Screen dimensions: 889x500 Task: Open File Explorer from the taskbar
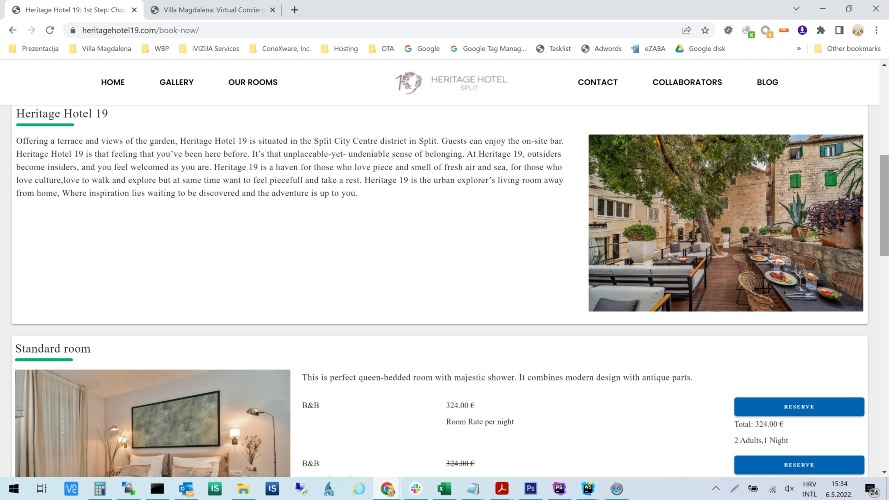tap(243, 489)
